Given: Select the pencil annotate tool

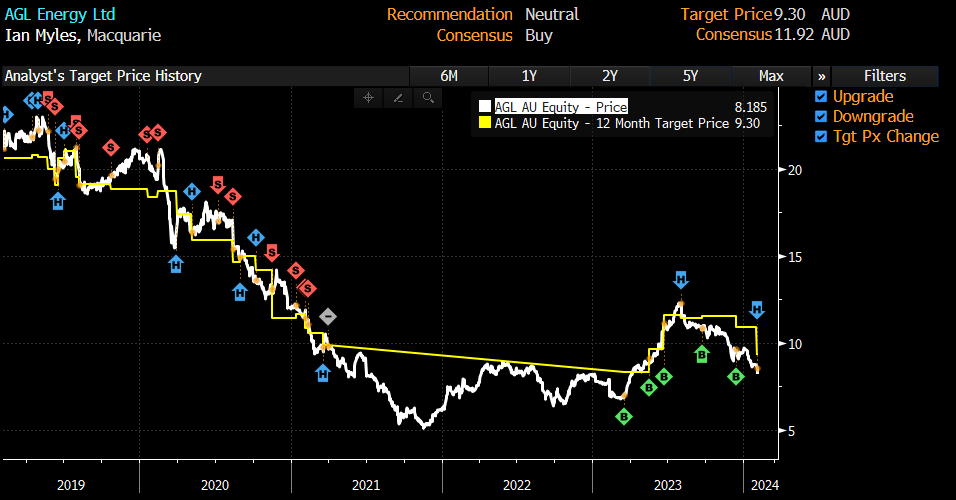Looking at the screenshot, I should point(398,98).
